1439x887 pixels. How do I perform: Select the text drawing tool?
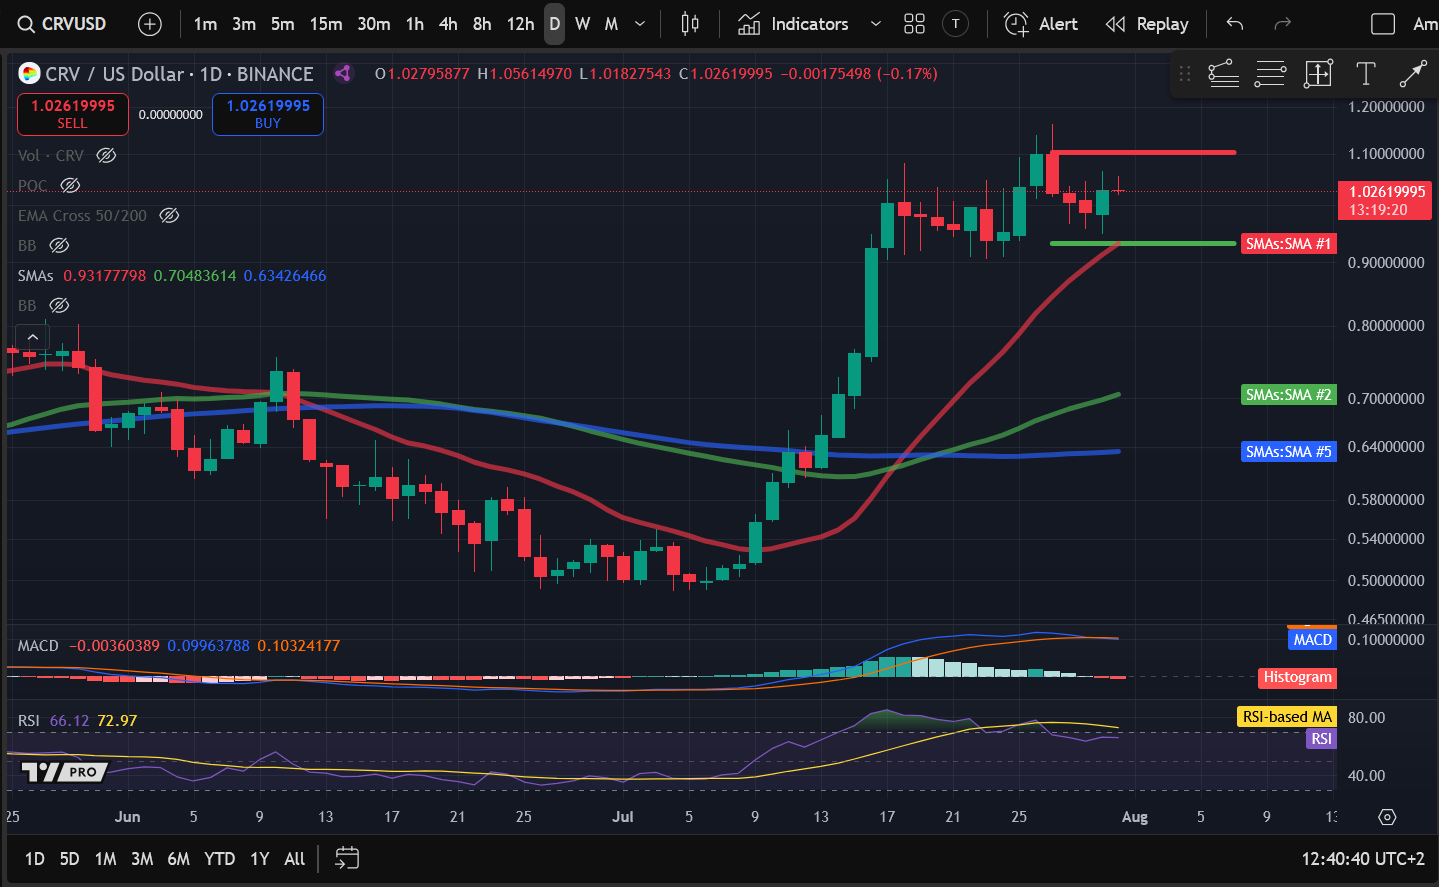[1365, 73]
